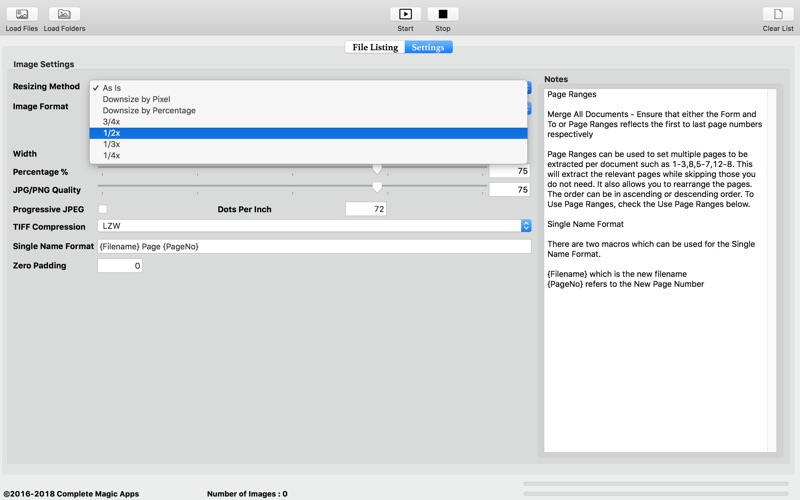Switch to the File Listing tab
The image size is (800, 500).
pos(375,47)
